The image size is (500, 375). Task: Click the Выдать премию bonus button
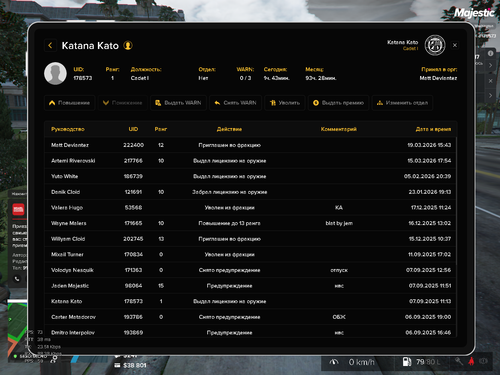click(x=338, y=103)
